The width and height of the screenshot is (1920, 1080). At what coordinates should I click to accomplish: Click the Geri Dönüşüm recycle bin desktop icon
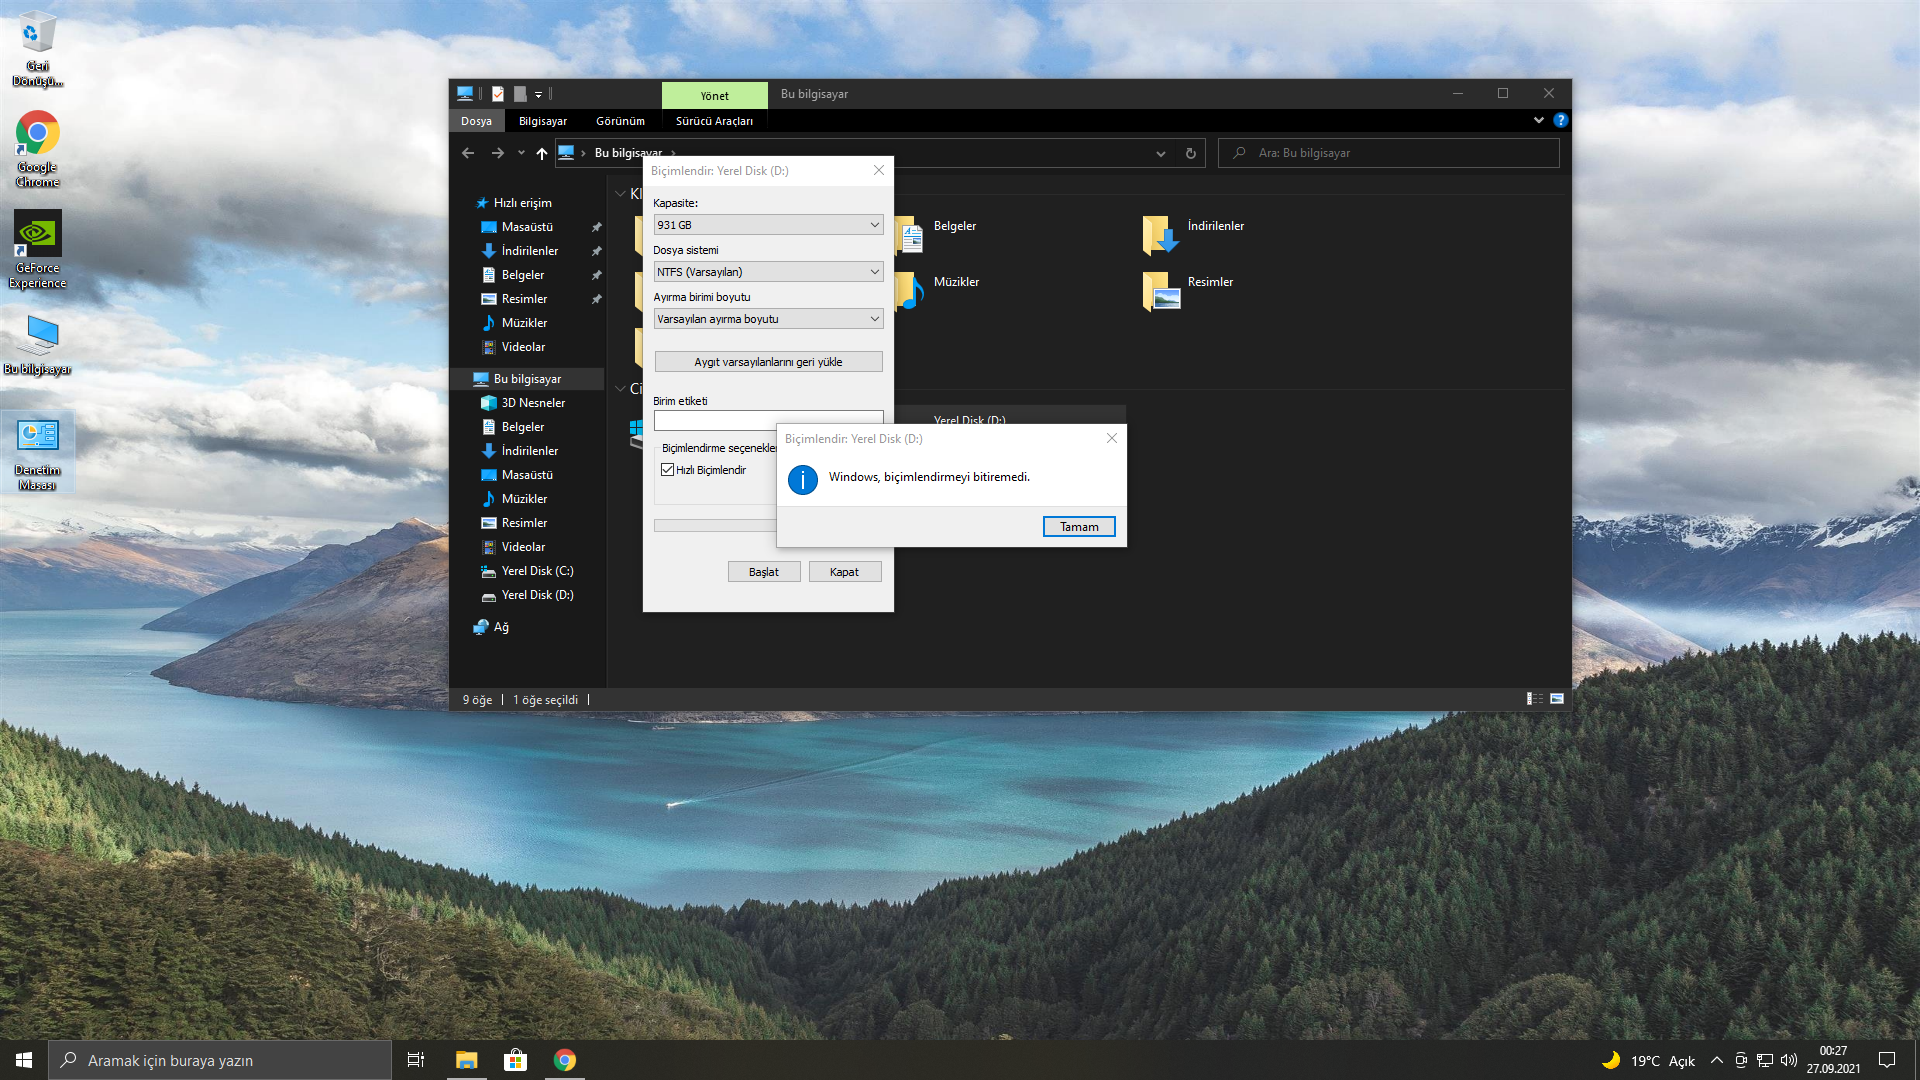click(x=37, y=48)
